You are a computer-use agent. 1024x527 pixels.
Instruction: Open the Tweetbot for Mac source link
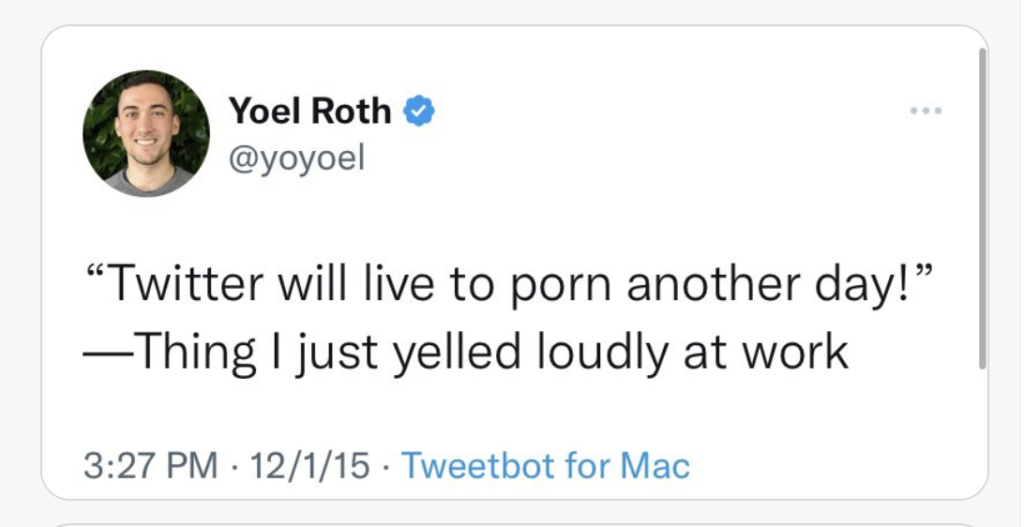click(545, 466)
